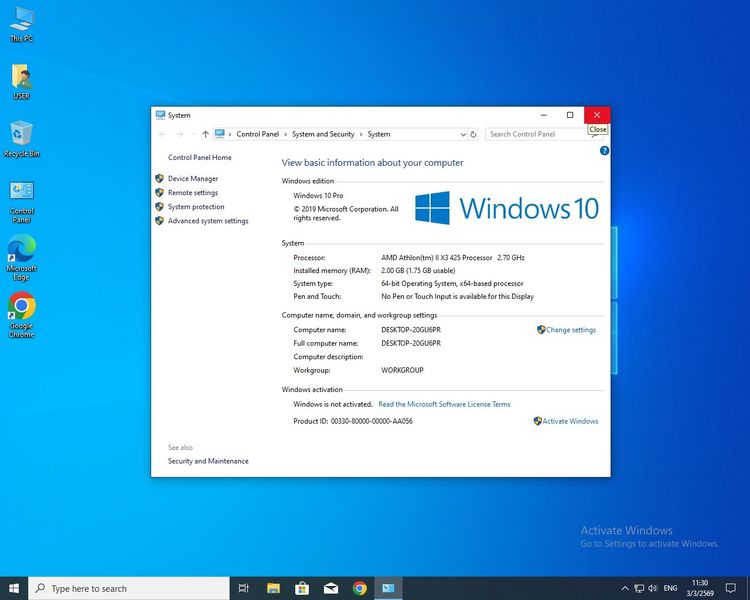Viewport: 750px width, 600px height.
Task: Open the volume tray icon
Action: tap(653, 588)
